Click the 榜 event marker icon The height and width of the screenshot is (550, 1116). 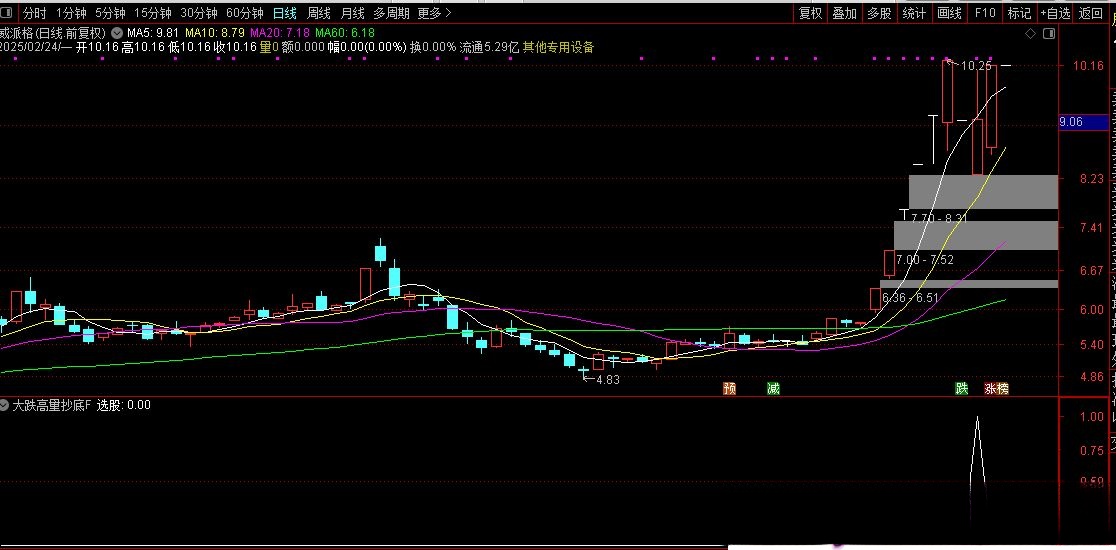coord(1002,388)
